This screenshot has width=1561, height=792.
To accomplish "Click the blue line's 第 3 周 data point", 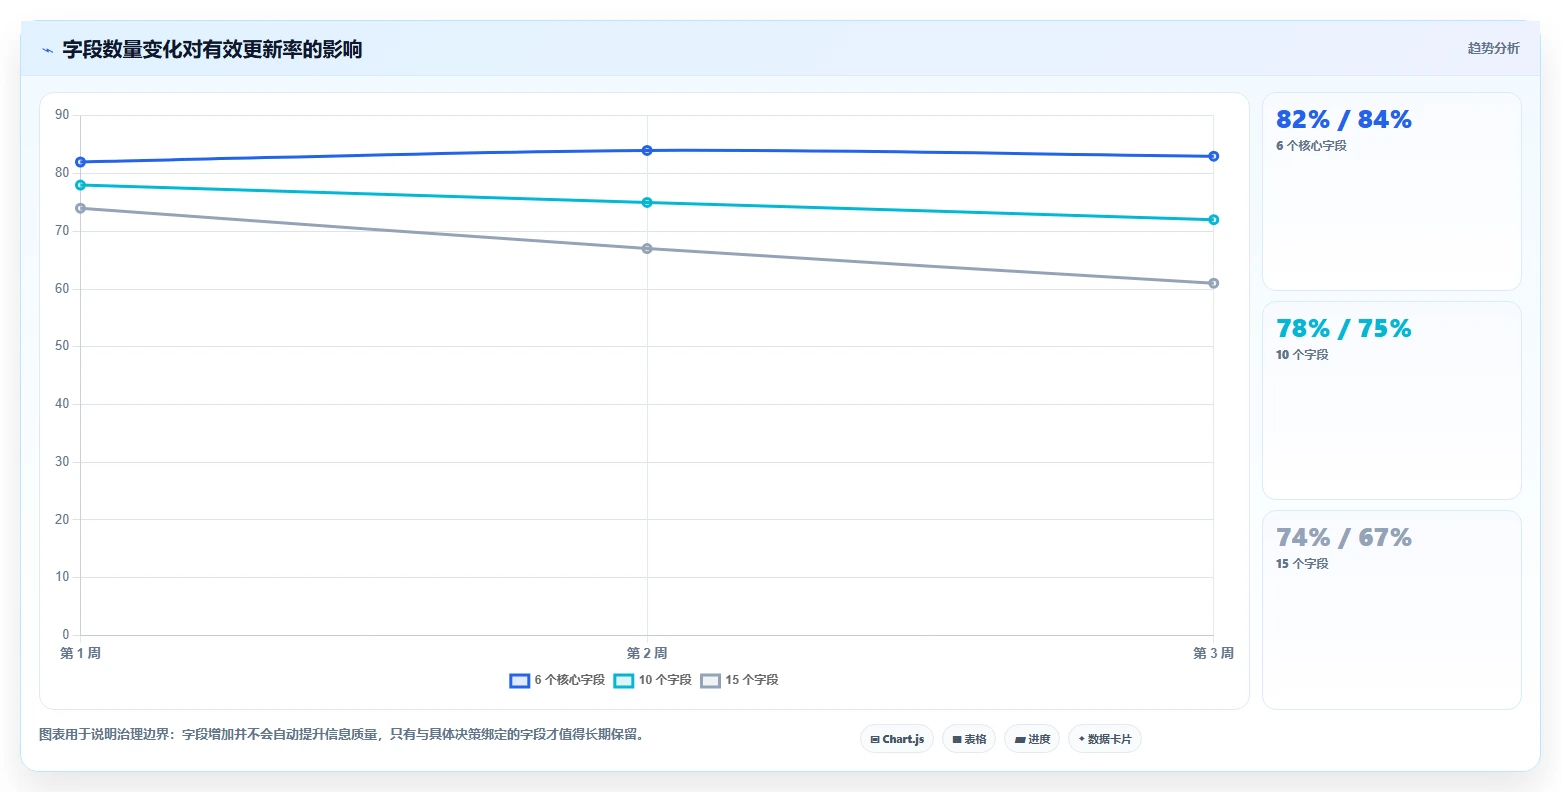I will click(x=1213, y=156).
